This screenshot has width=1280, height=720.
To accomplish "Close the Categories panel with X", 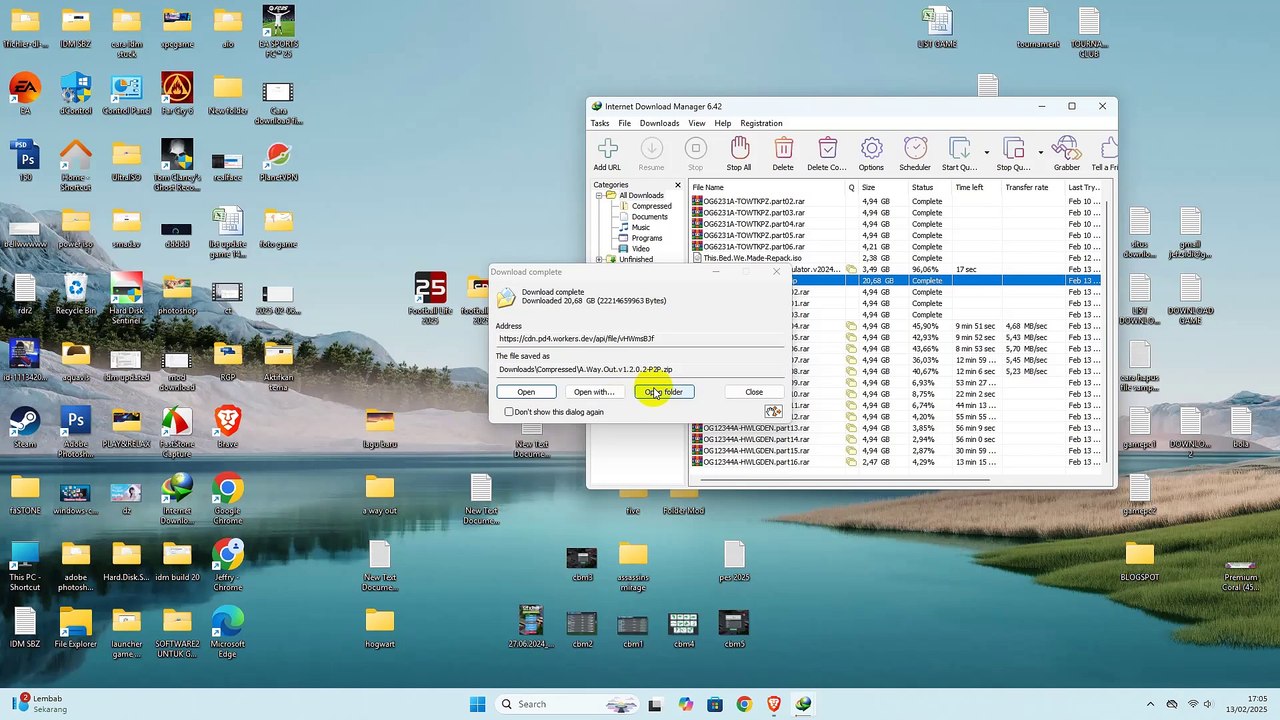I will pyautogui.click(x=677, y=185).
